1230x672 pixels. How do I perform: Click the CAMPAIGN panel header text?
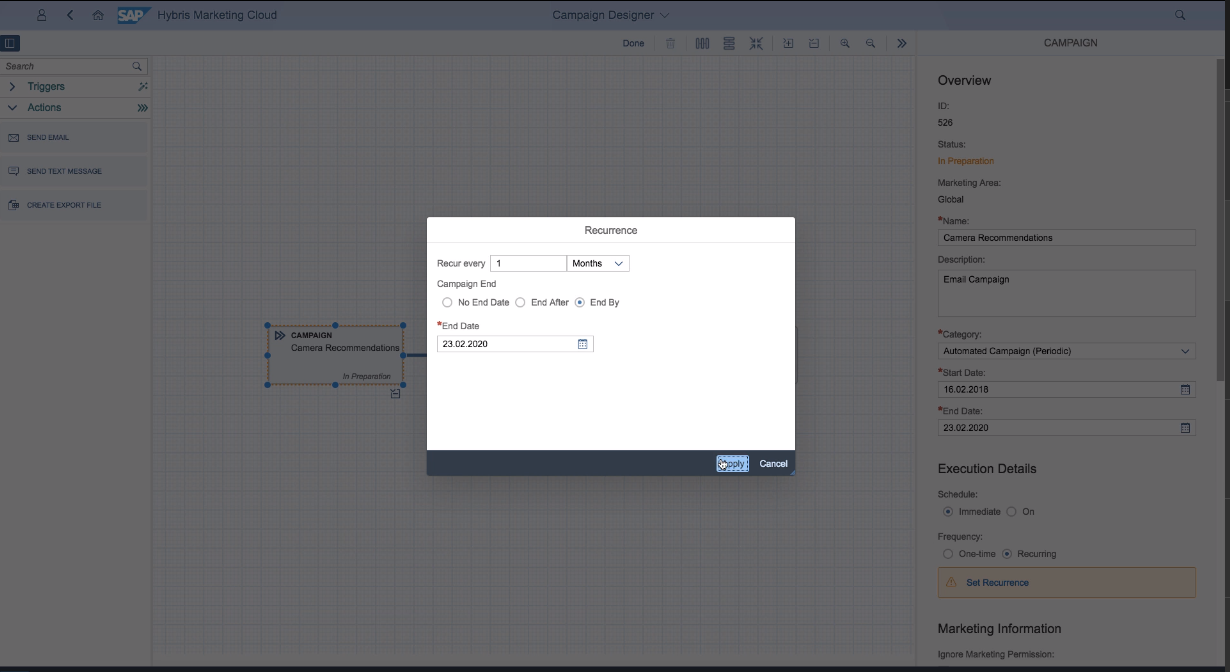[x=1070, y=43]
